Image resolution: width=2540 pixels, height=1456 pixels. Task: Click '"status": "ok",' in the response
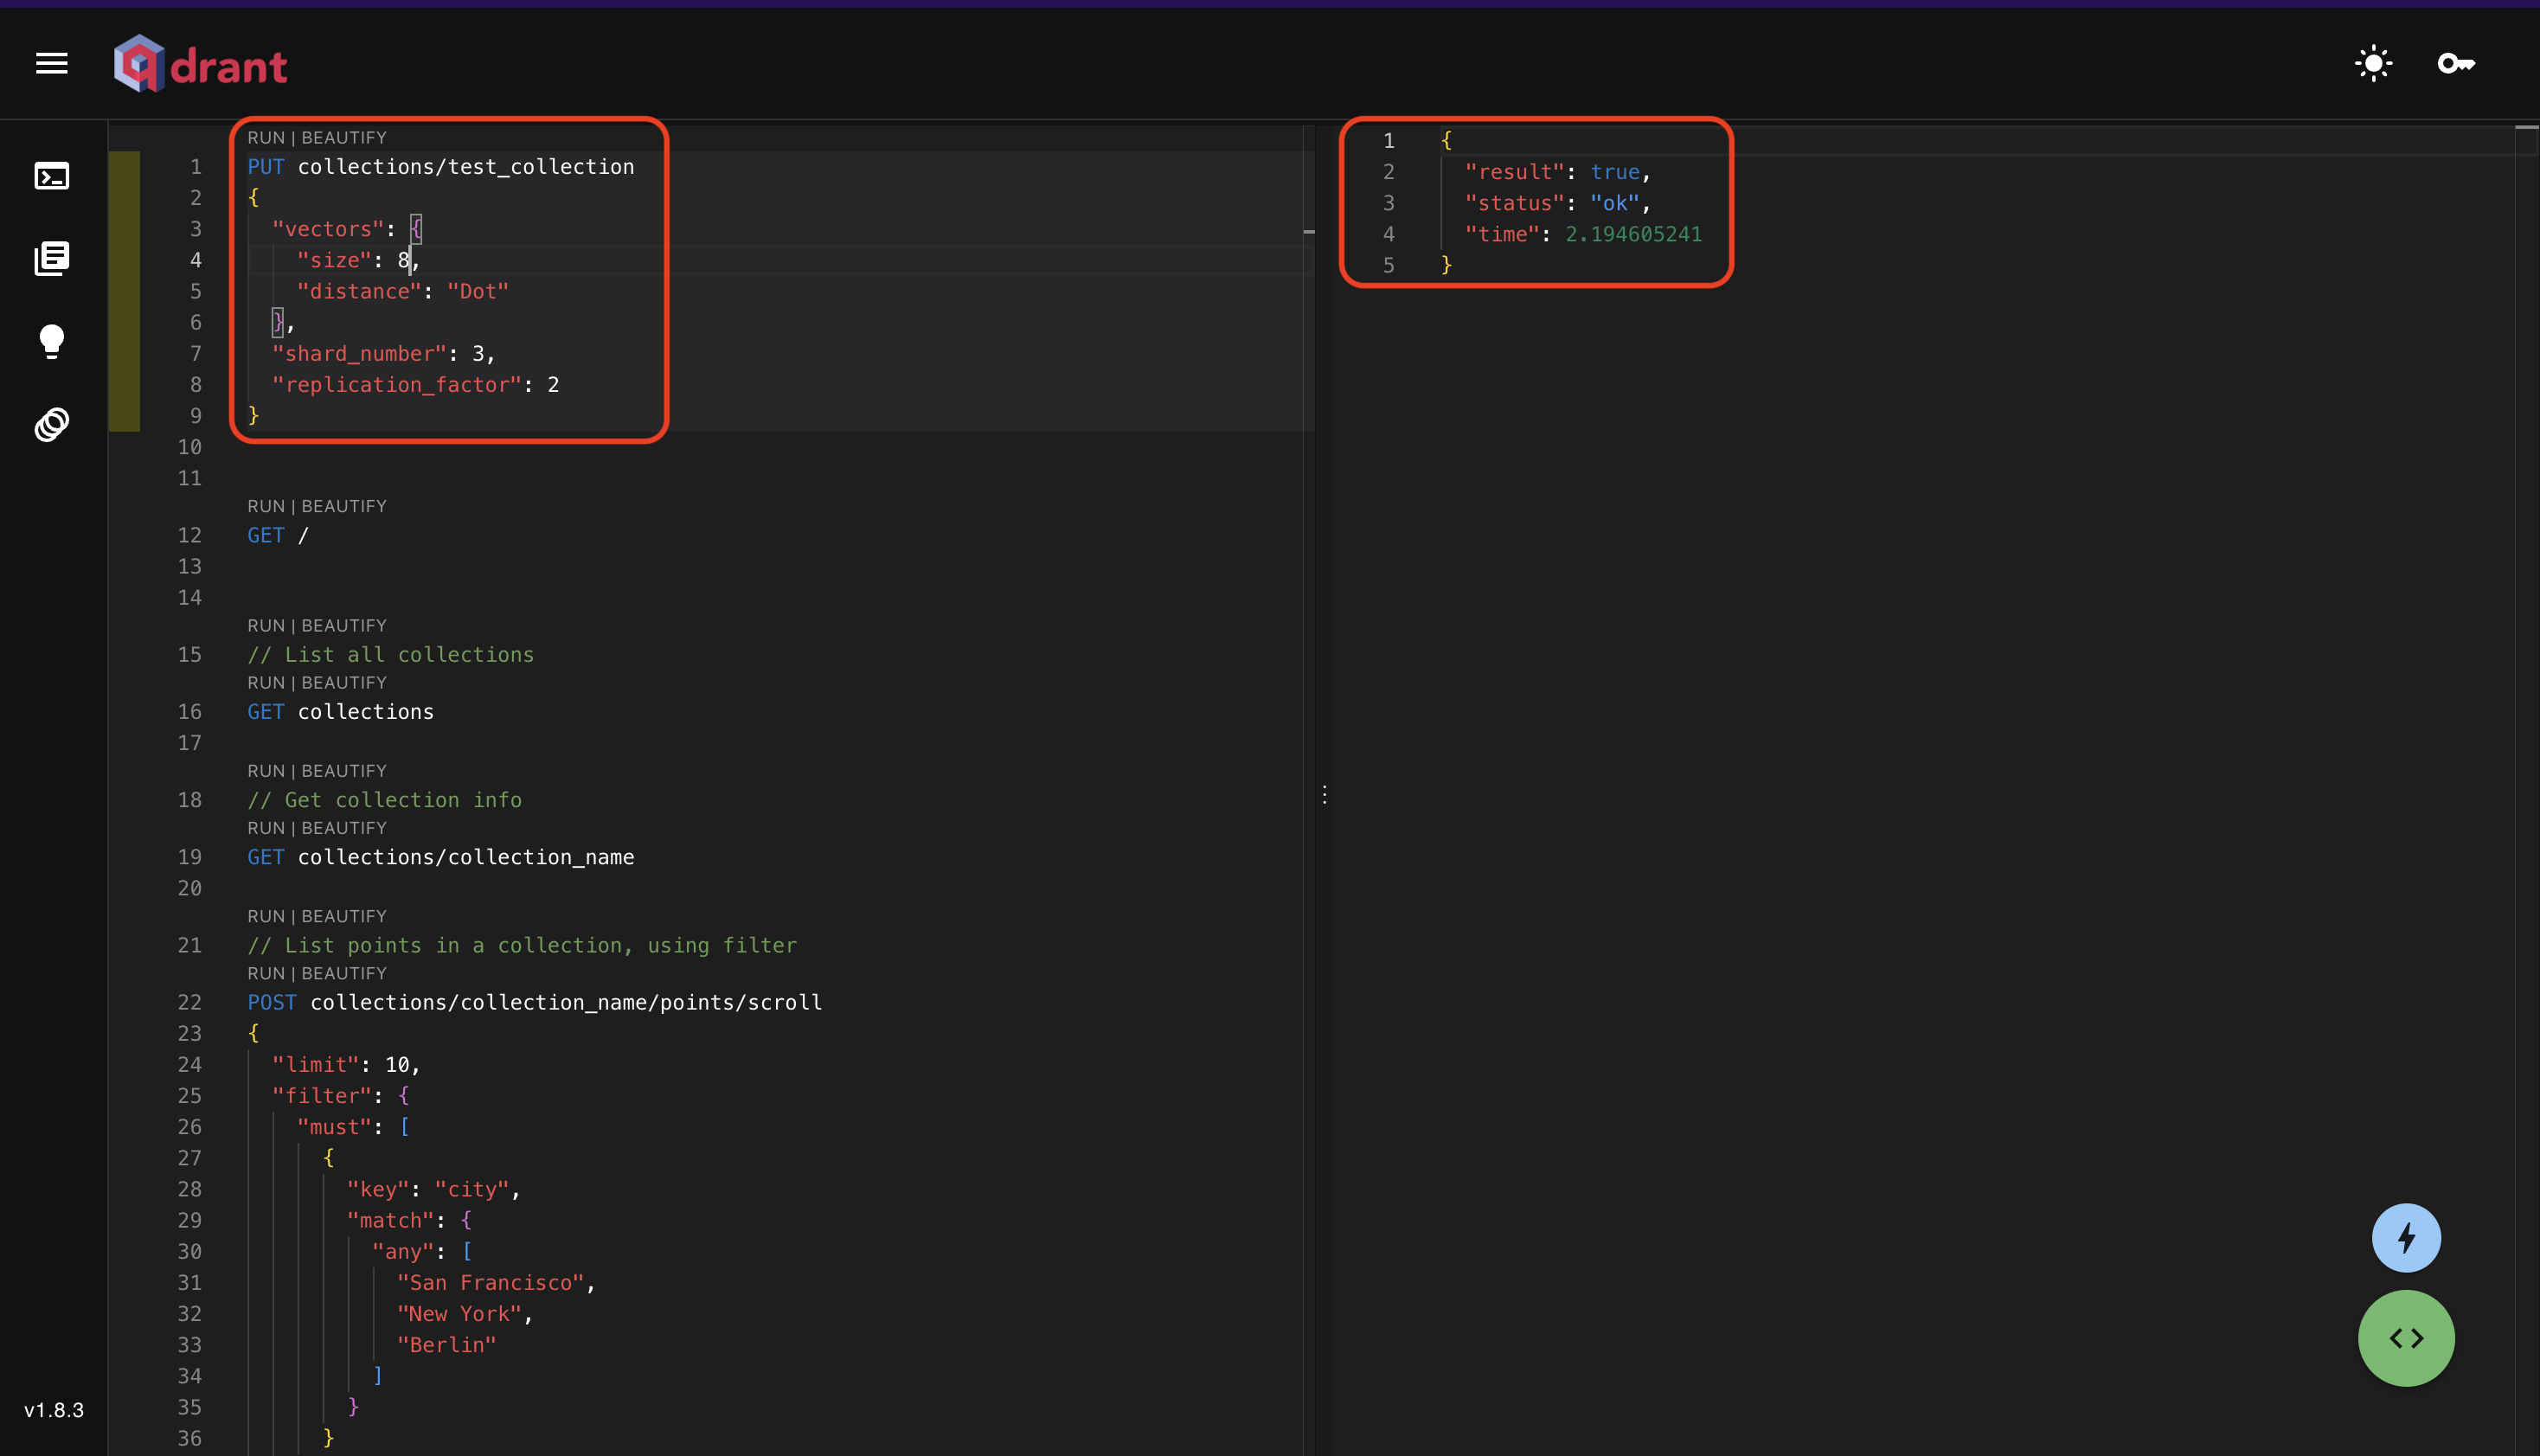1557,203
